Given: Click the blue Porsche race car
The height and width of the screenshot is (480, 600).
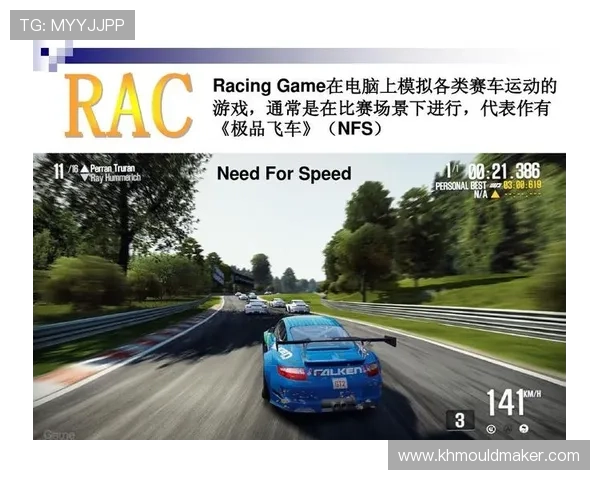Looking at the screenshot, I should click(325, 362).
